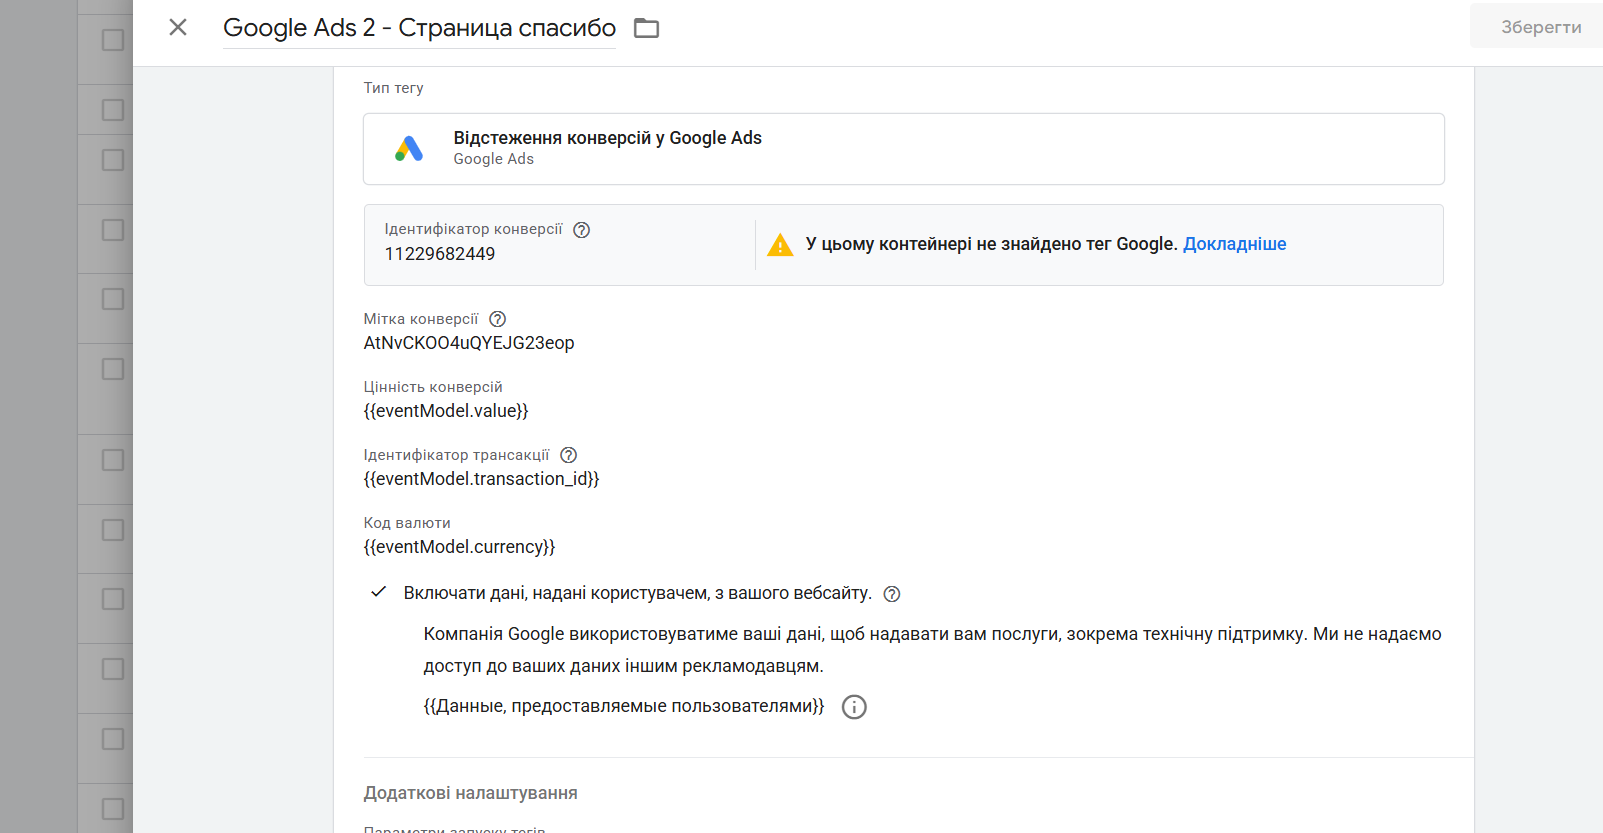Open help for Ідентифікатор конверсії

[x=581, y=230]
